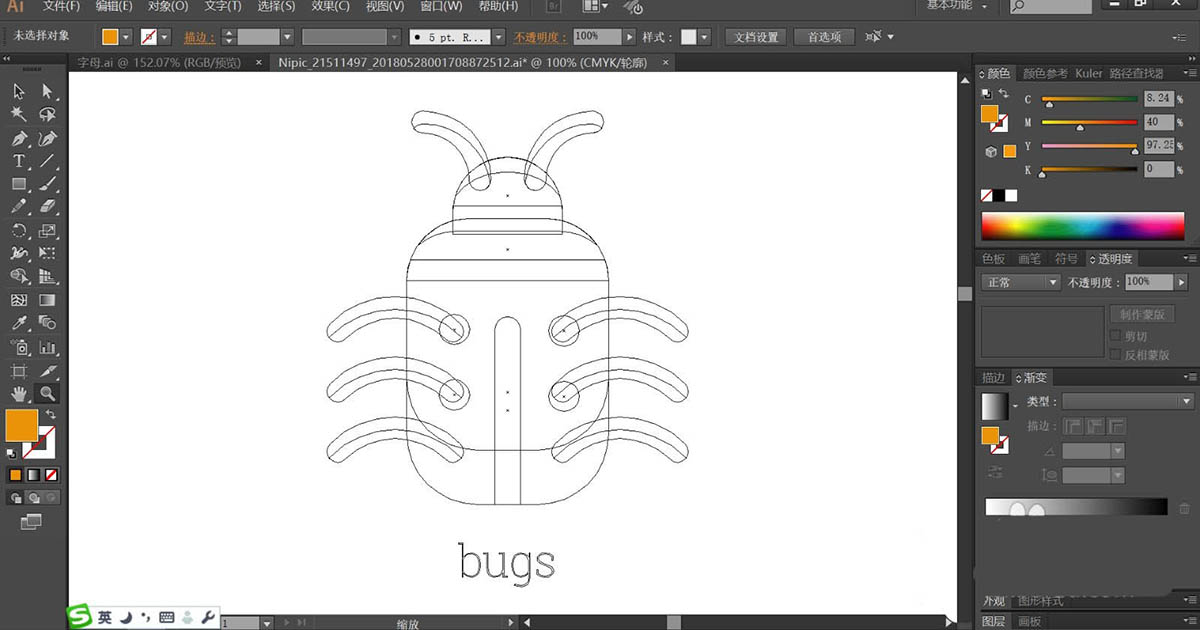This screenshot has height=630, width=1200.
Task: Select the Pen tool
Action: pyautogui.click(x=19, y=138)
